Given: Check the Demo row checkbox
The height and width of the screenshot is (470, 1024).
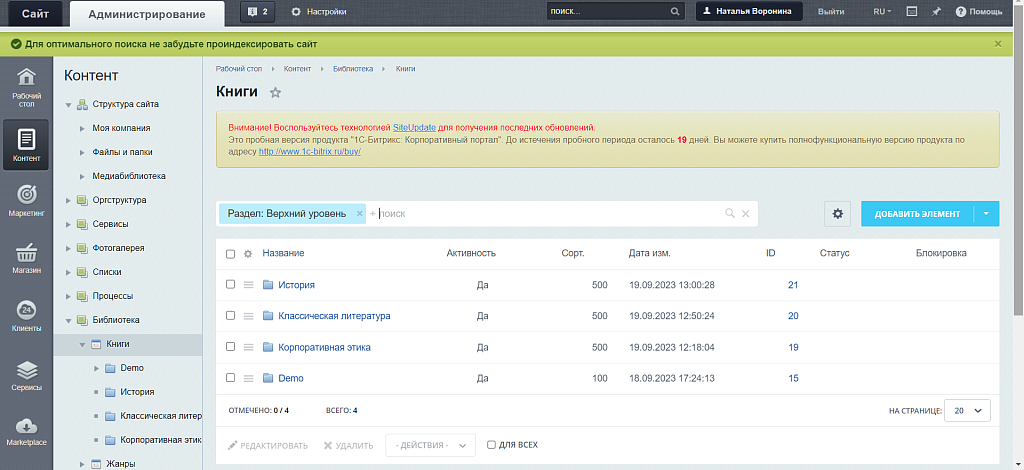Looking at the screenshot, I should (231, 378).
